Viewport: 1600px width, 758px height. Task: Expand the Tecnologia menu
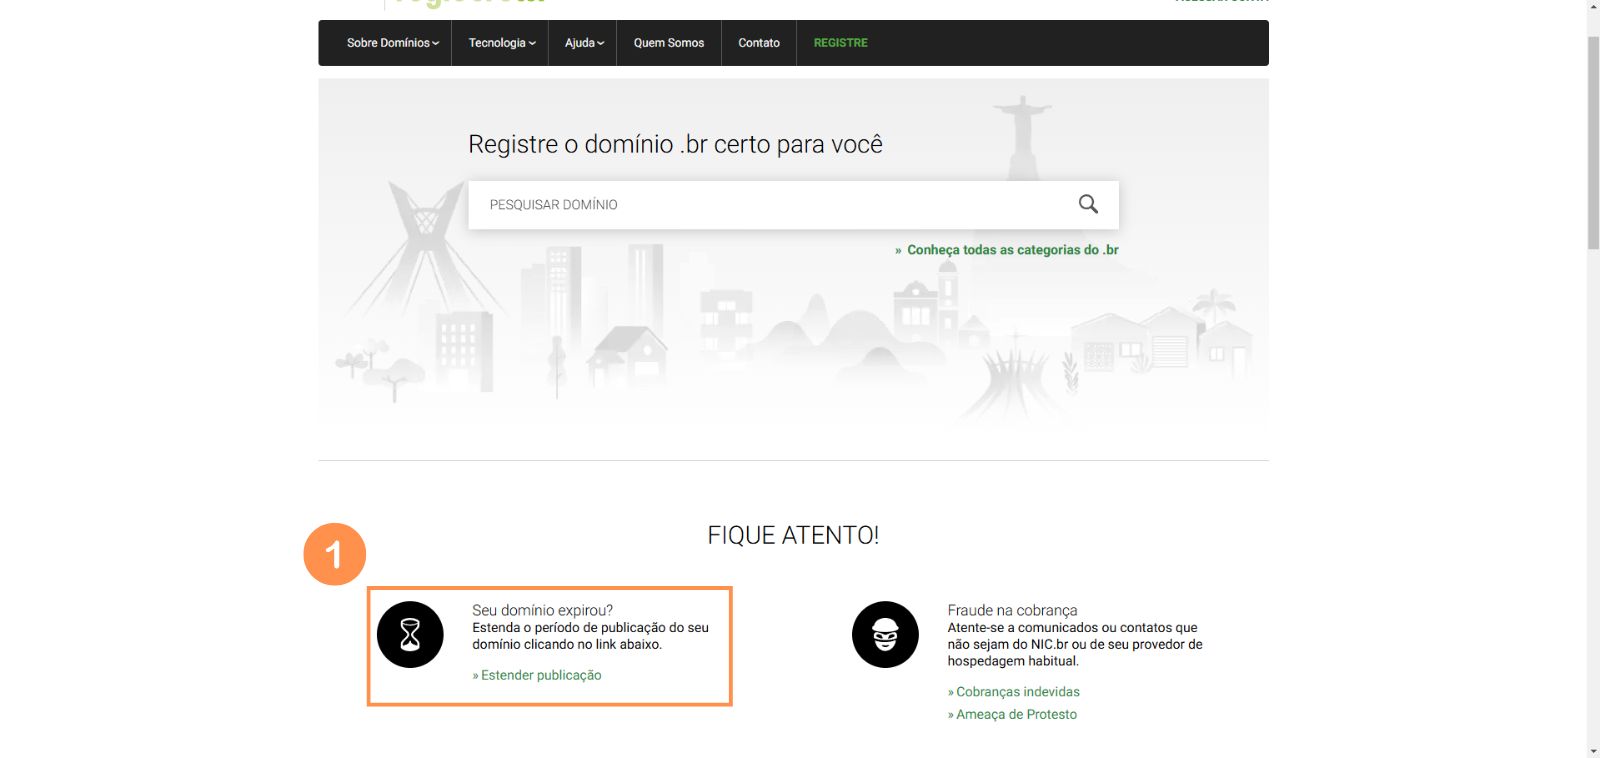pos(502,43)
